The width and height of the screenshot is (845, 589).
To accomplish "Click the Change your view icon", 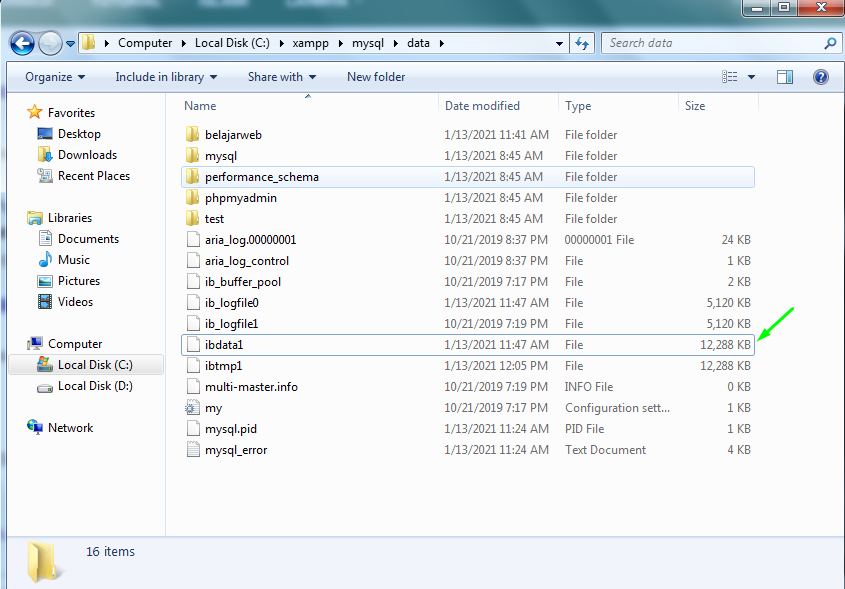I will tap(730, 77).
